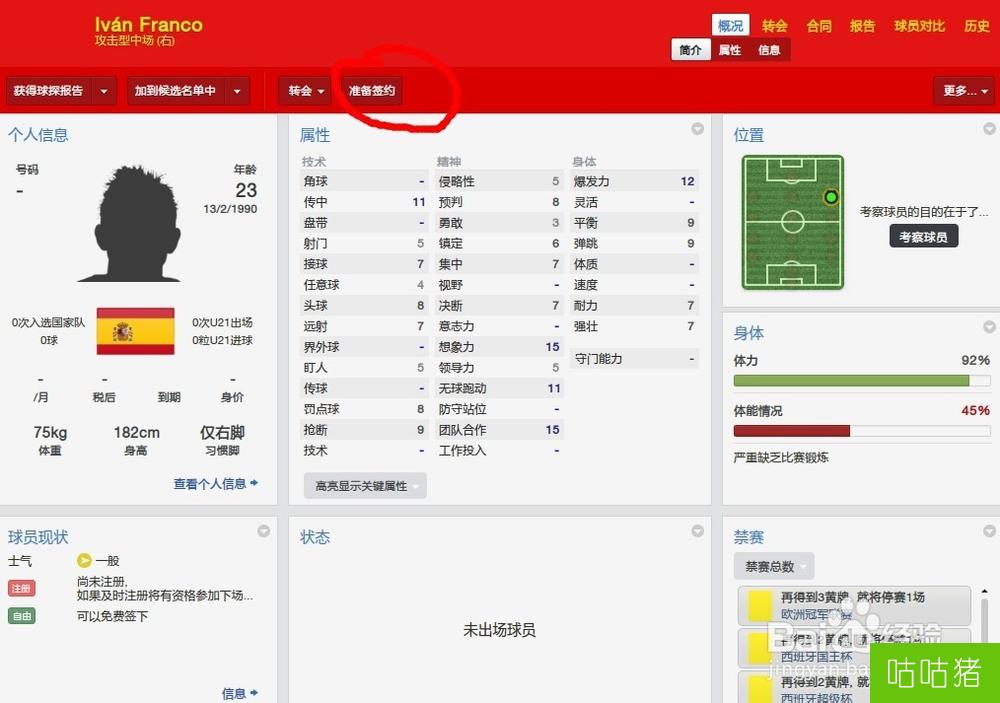Click the 准备签约 button
The width and height of the screenshot is (1000, 703).
tap(372, 91)
